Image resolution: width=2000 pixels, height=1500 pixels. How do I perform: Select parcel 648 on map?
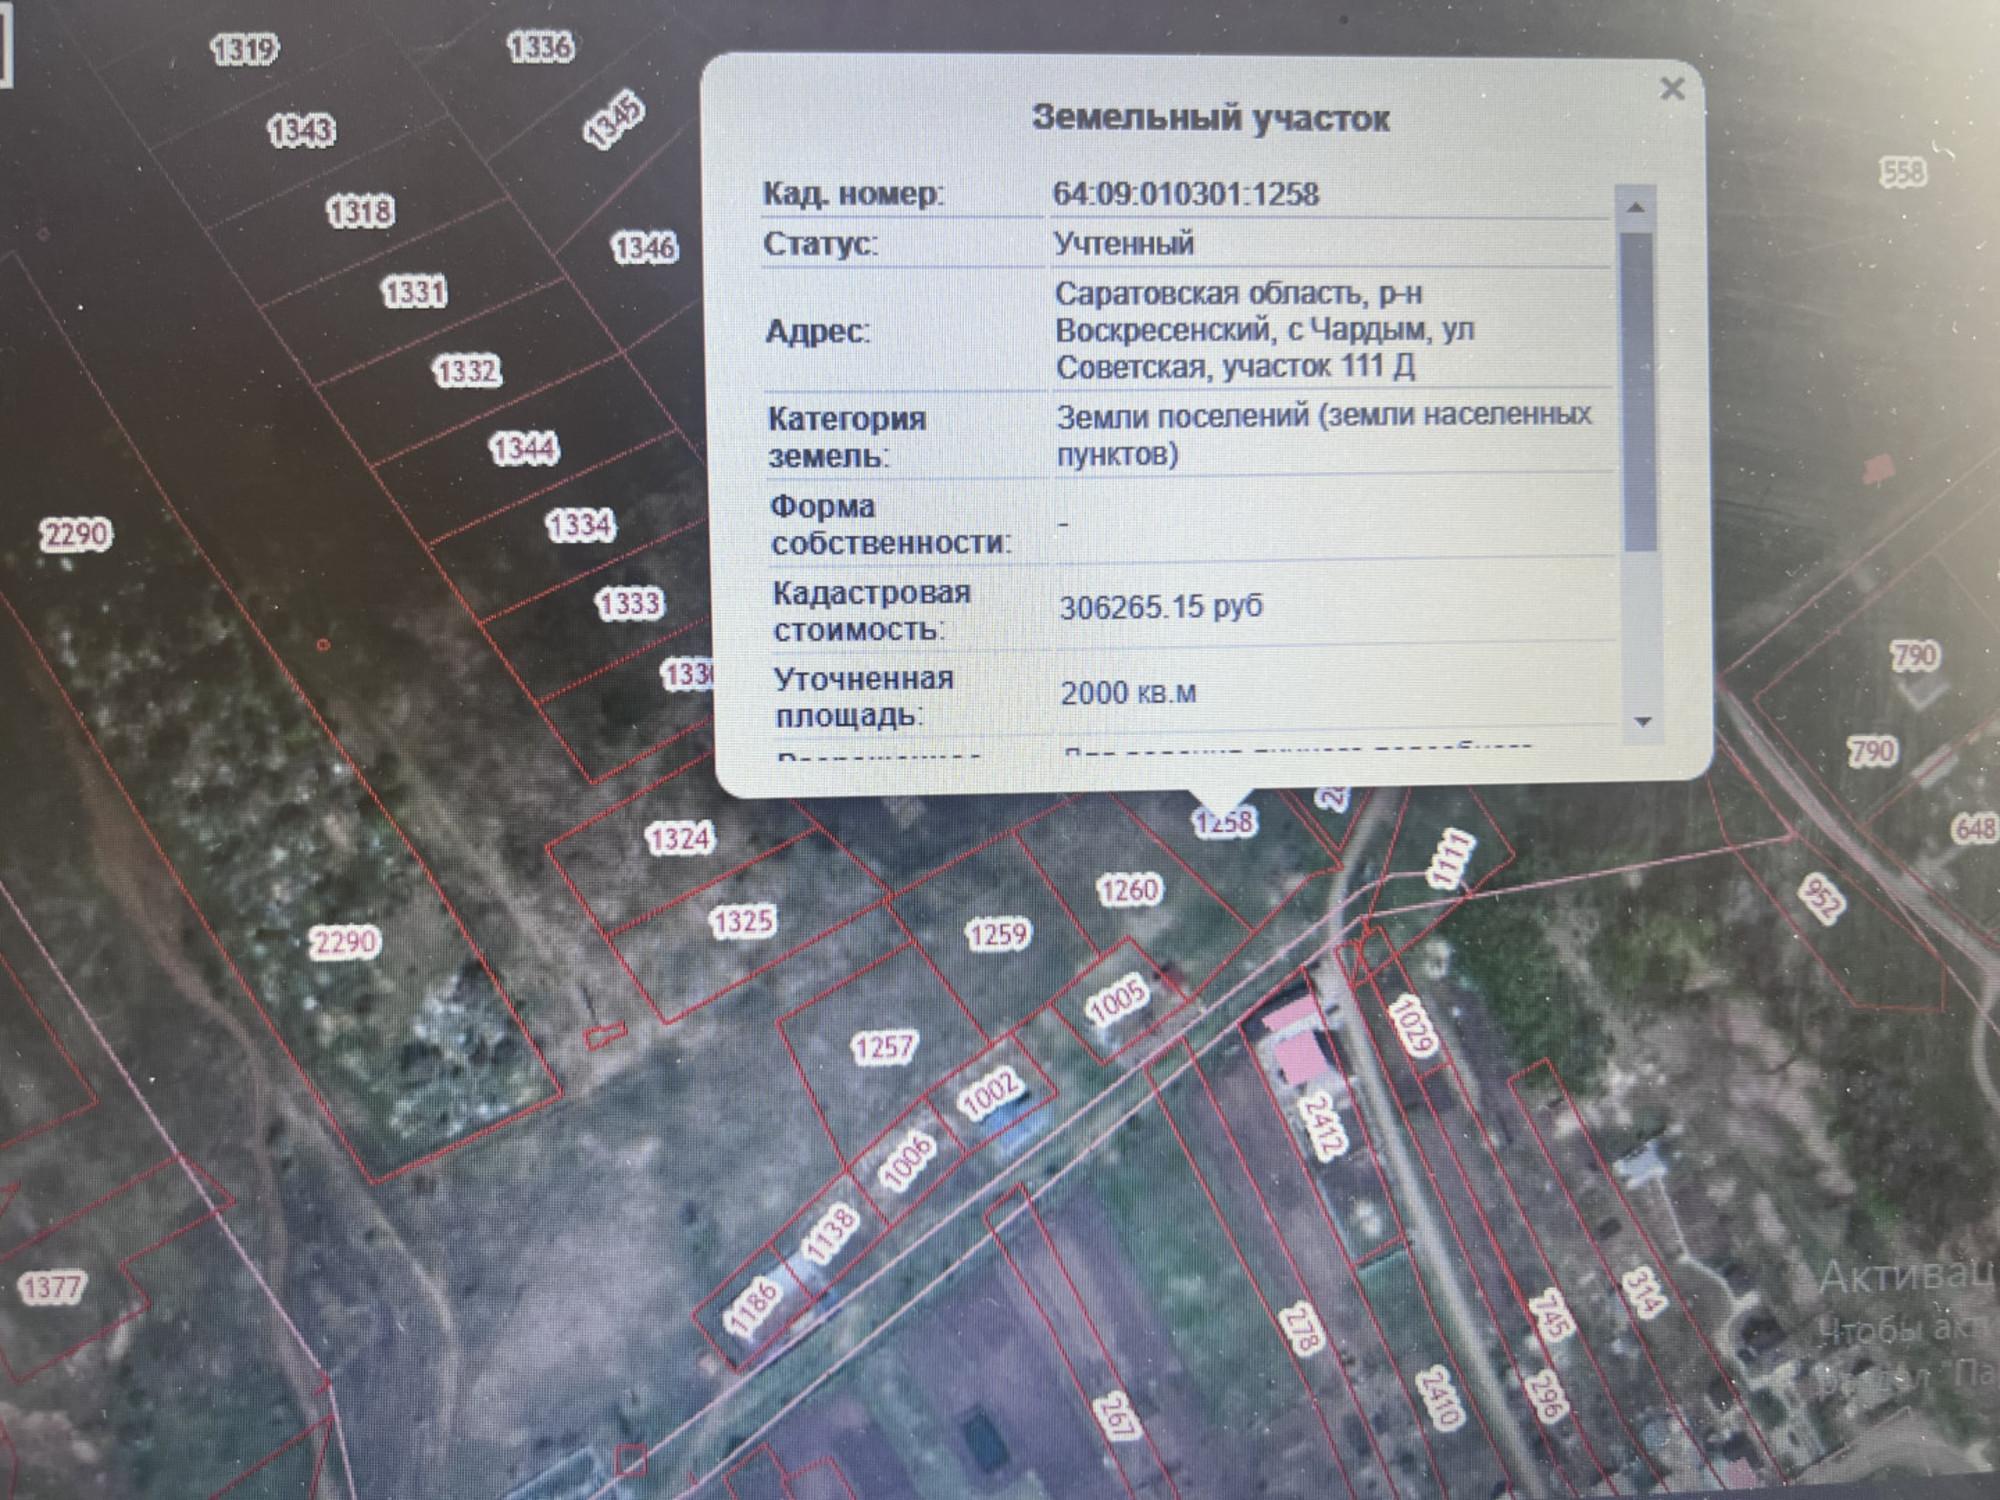[1974, 828]
